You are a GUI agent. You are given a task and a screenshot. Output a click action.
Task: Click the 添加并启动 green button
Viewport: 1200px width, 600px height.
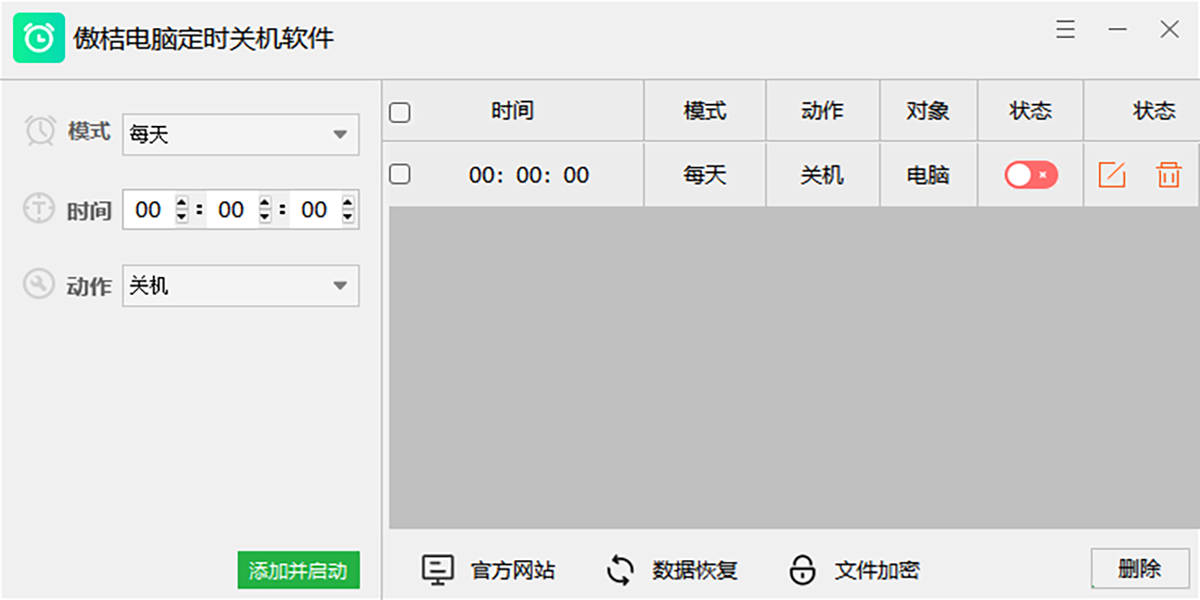point(297,570)
